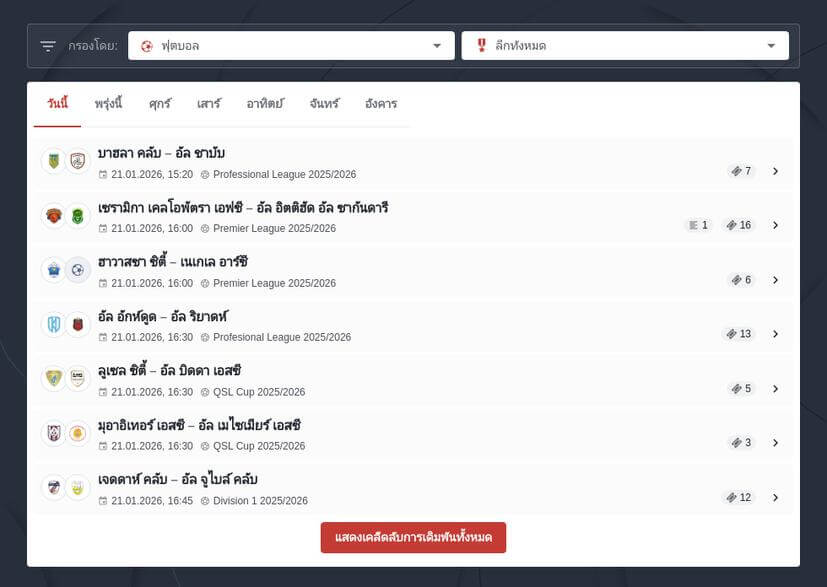Switch to the "ศุกร์" tab

[x=158, y=102]
